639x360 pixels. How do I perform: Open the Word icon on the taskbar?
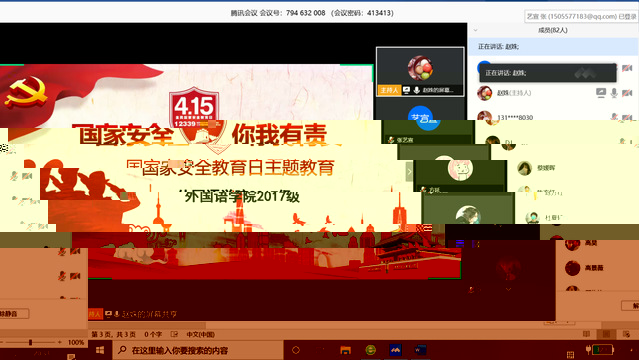420,350
